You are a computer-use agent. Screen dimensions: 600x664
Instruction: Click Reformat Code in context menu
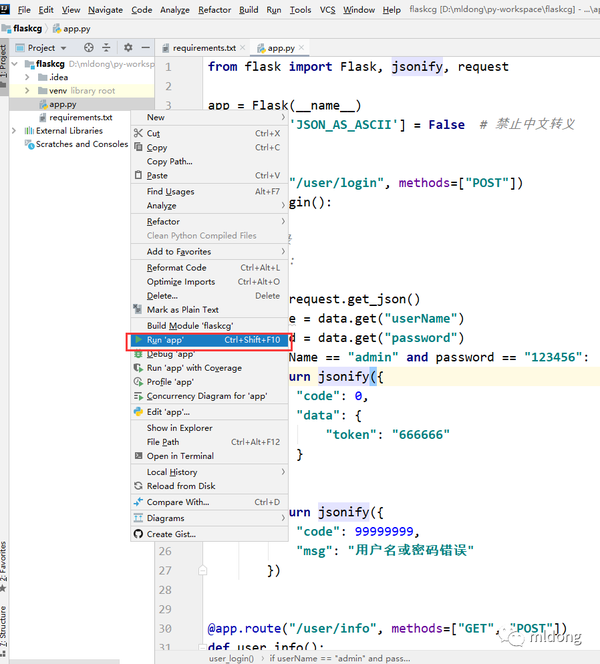pyautogui.click(x=176, y=268)
